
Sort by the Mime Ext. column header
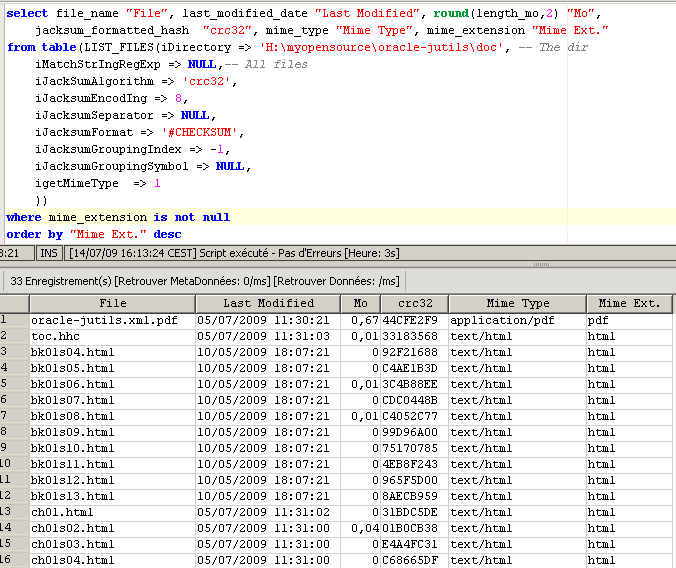click(628, 303)
